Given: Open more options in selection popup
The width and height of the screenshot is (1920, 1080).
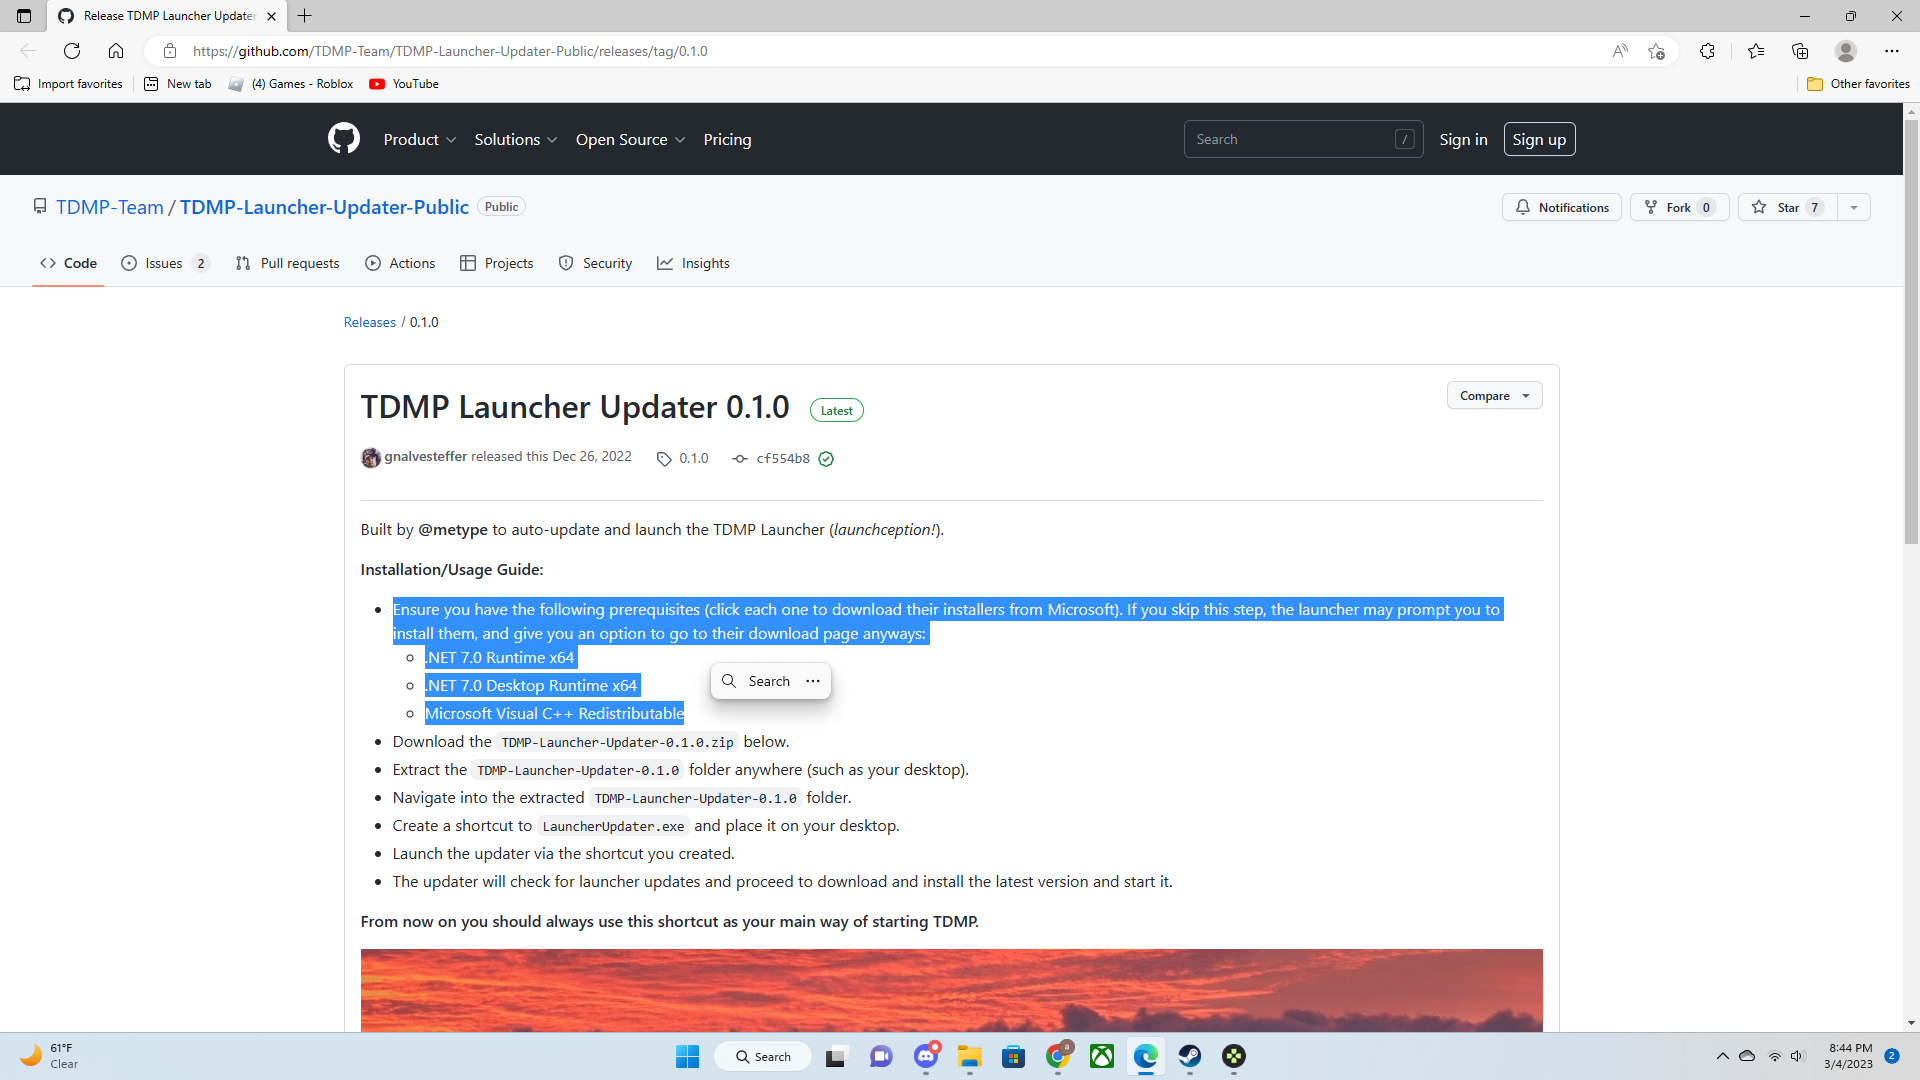Looking at the screenshot, I should 813,681.
